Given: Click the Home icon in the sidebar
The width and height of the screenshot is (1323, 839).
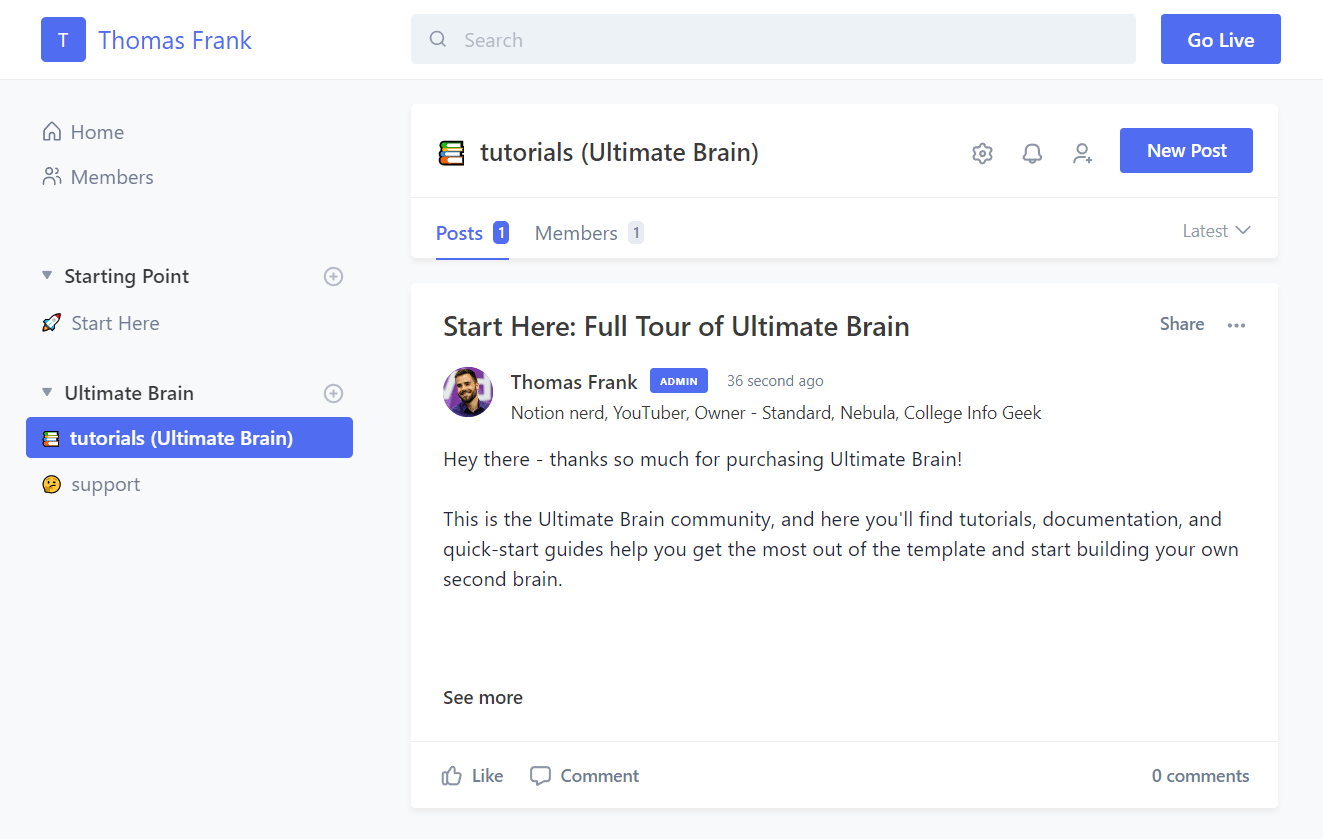Looking at the screenshot, I should (x=50, y=131).
